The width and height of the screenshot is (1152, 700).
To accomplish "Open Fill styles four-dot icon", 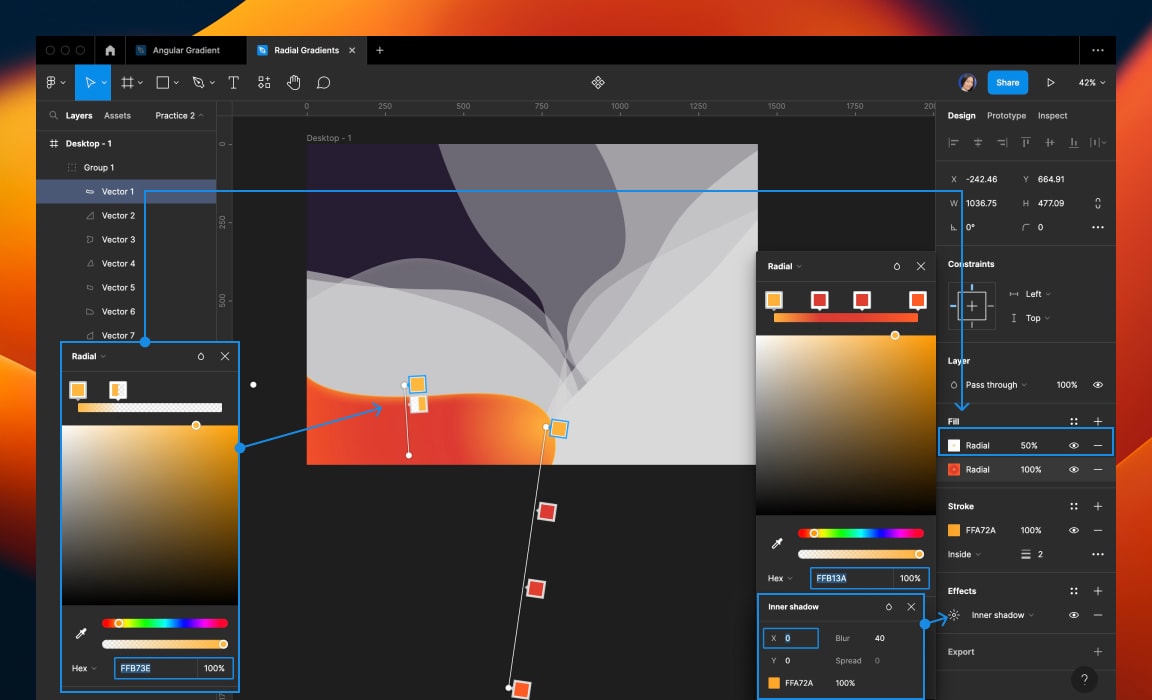I will point(1074,422).
